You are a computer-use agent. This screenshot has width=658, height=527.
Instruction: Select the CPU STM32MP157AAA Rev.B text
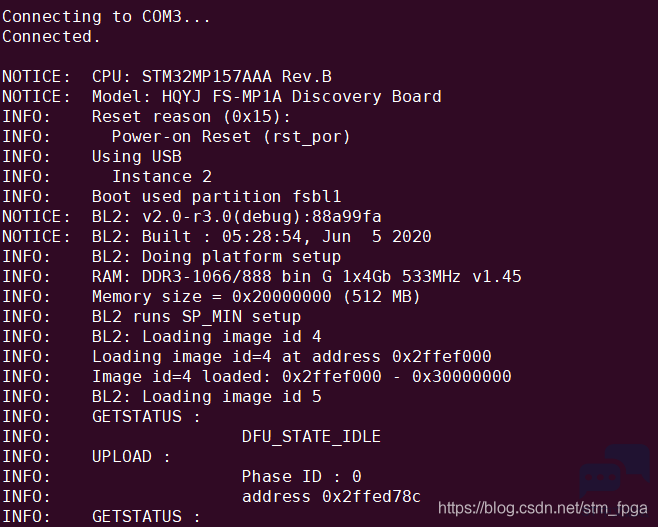[212, 76]
